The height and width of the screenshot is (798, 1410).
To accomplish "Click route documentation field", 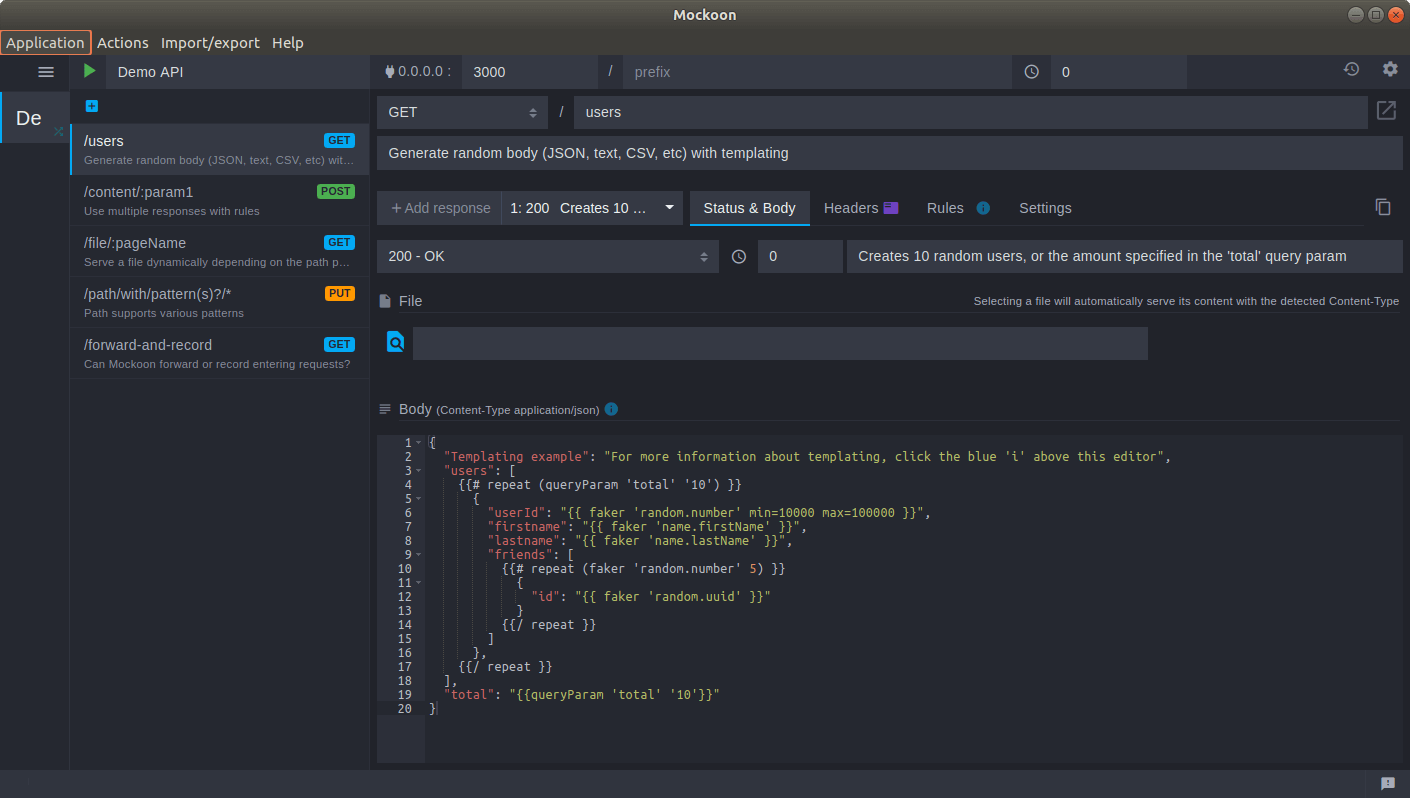I will click(x=890, y=153).
